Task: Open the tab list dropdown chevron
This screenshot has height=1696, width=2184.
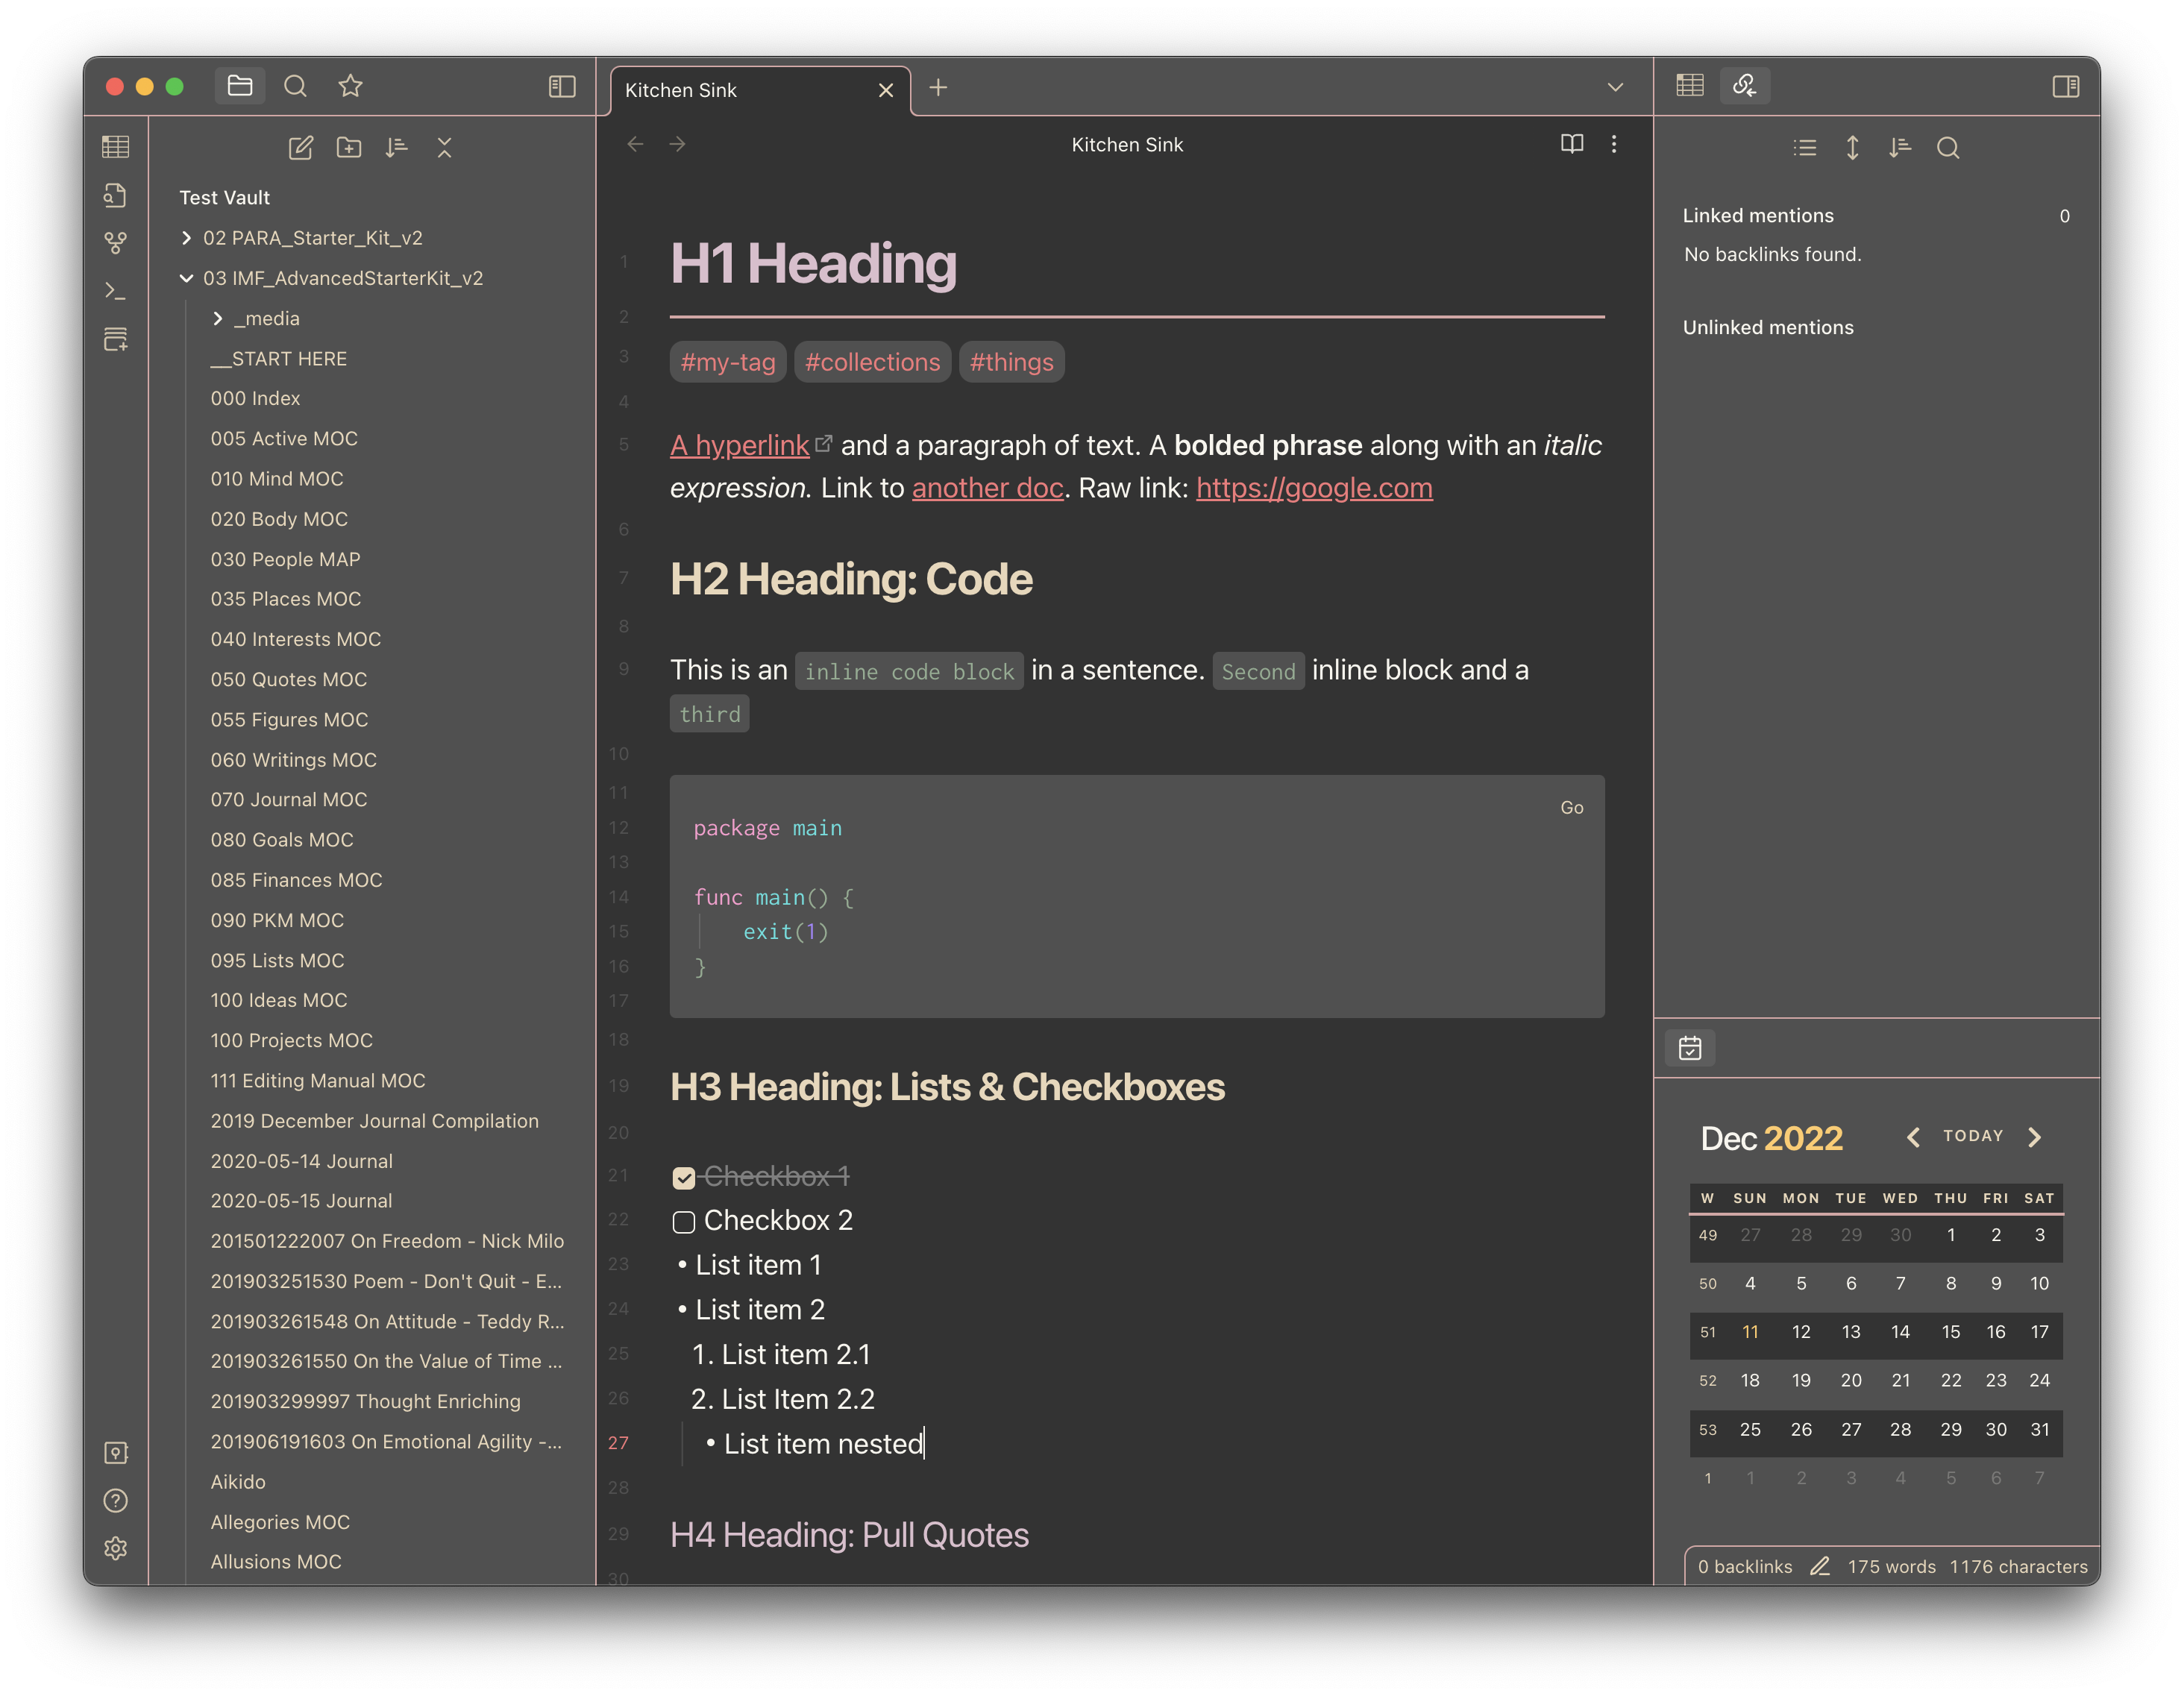Action: point(1614,88)
